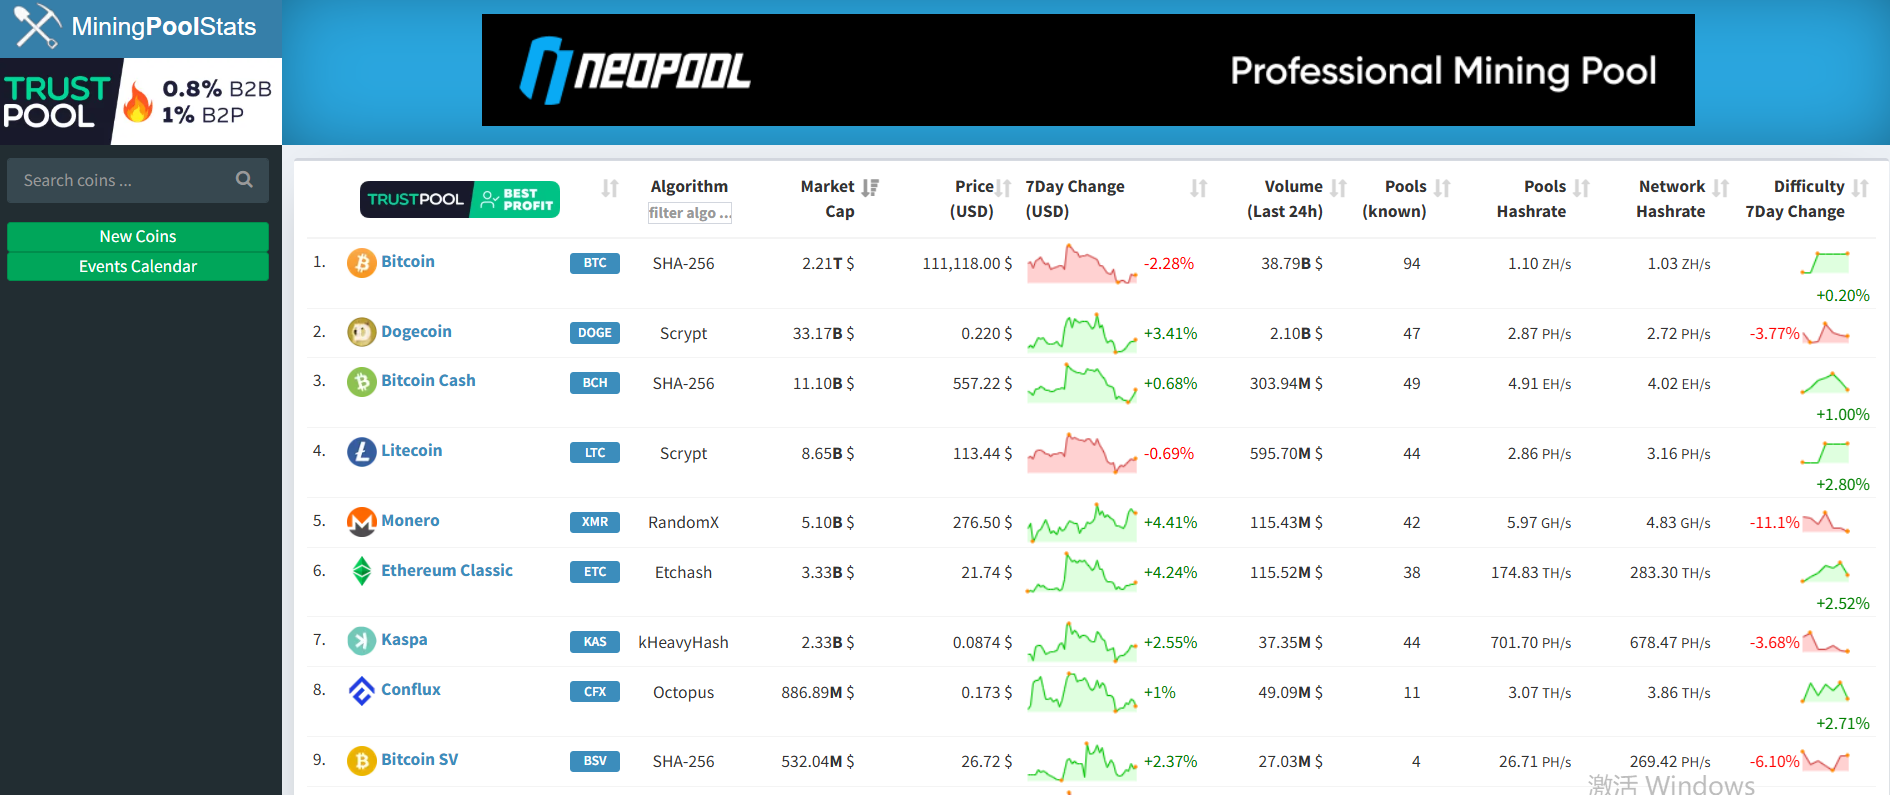Click Dogecoin's +3.41% change value
Image resolution: width=1890 pixels, height=795 pixels.
pos(1171,333)
